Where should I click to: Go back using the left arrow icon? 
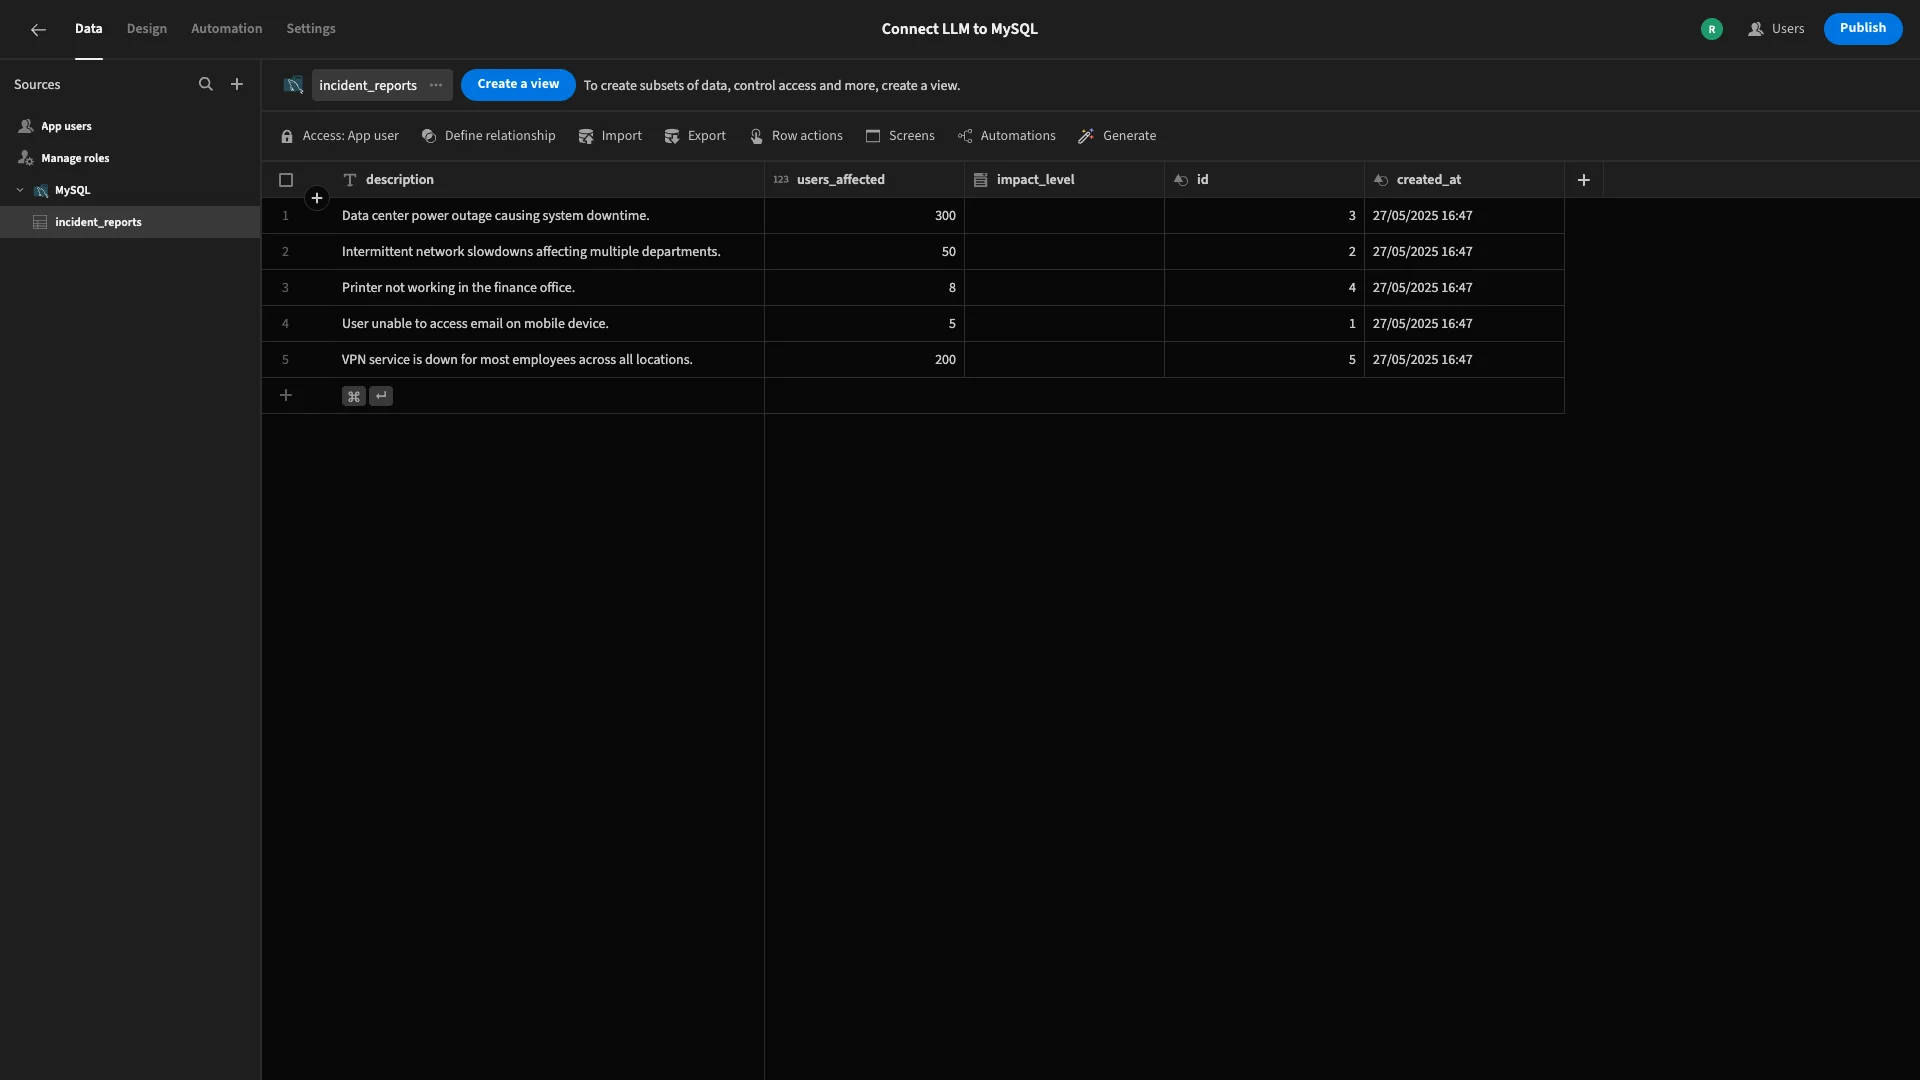coord(38,30)
